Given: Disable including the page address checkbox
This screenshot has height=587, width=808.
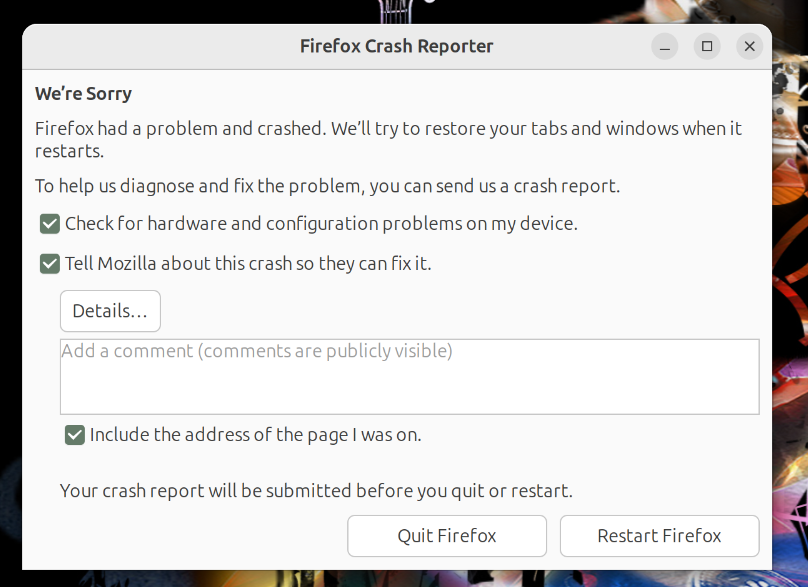Looking at the screenshot, I should pyautogui.click(x=75, y=435).
